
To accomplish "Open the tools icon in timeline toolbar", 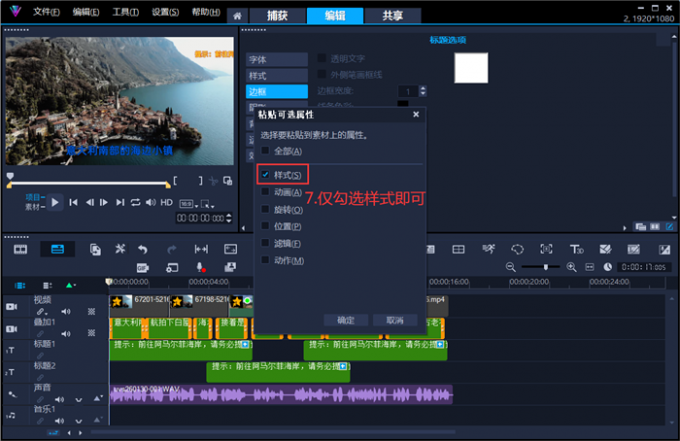I will (x=120, y=249).
